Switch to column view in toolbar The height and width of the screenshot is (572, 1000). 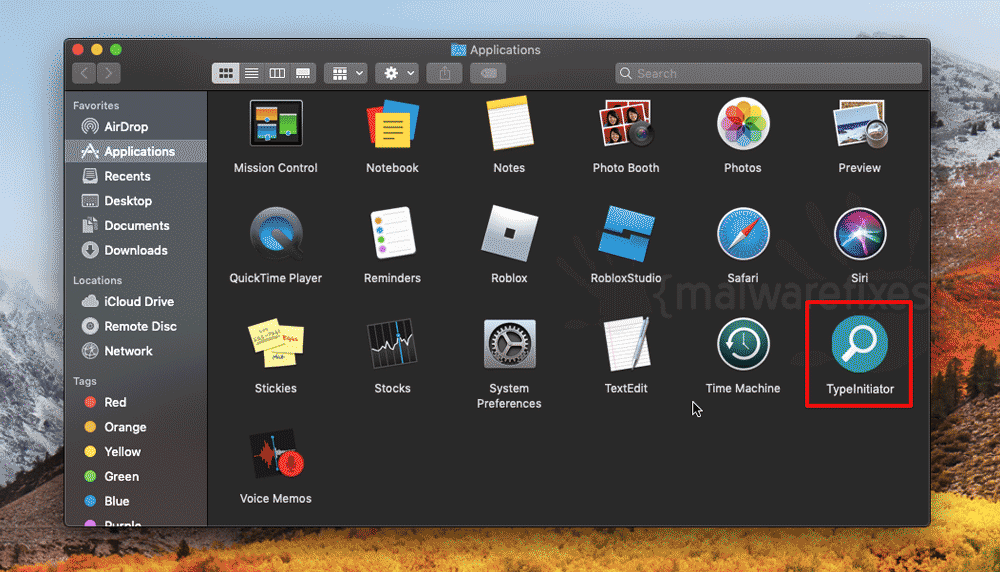pos(277,73)
